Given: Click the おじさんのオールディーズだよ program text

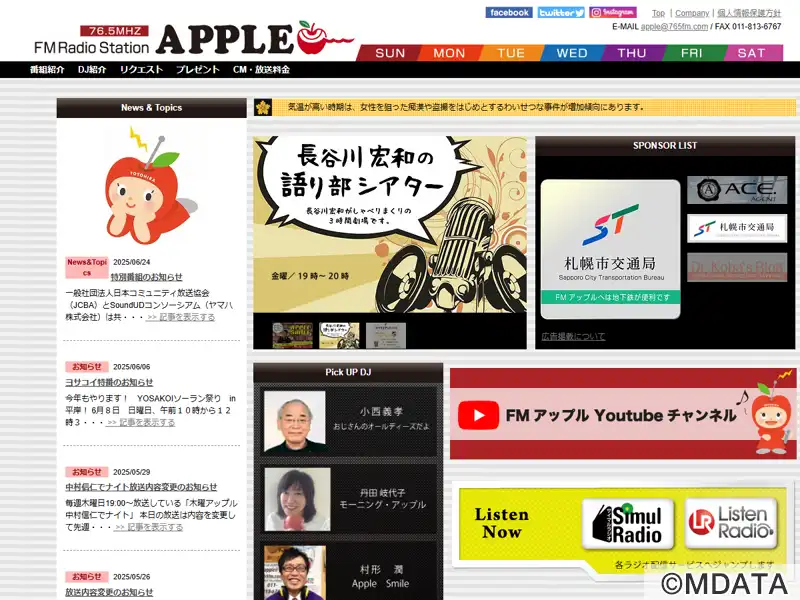Looking at the screenshot, I should (381, 427).
